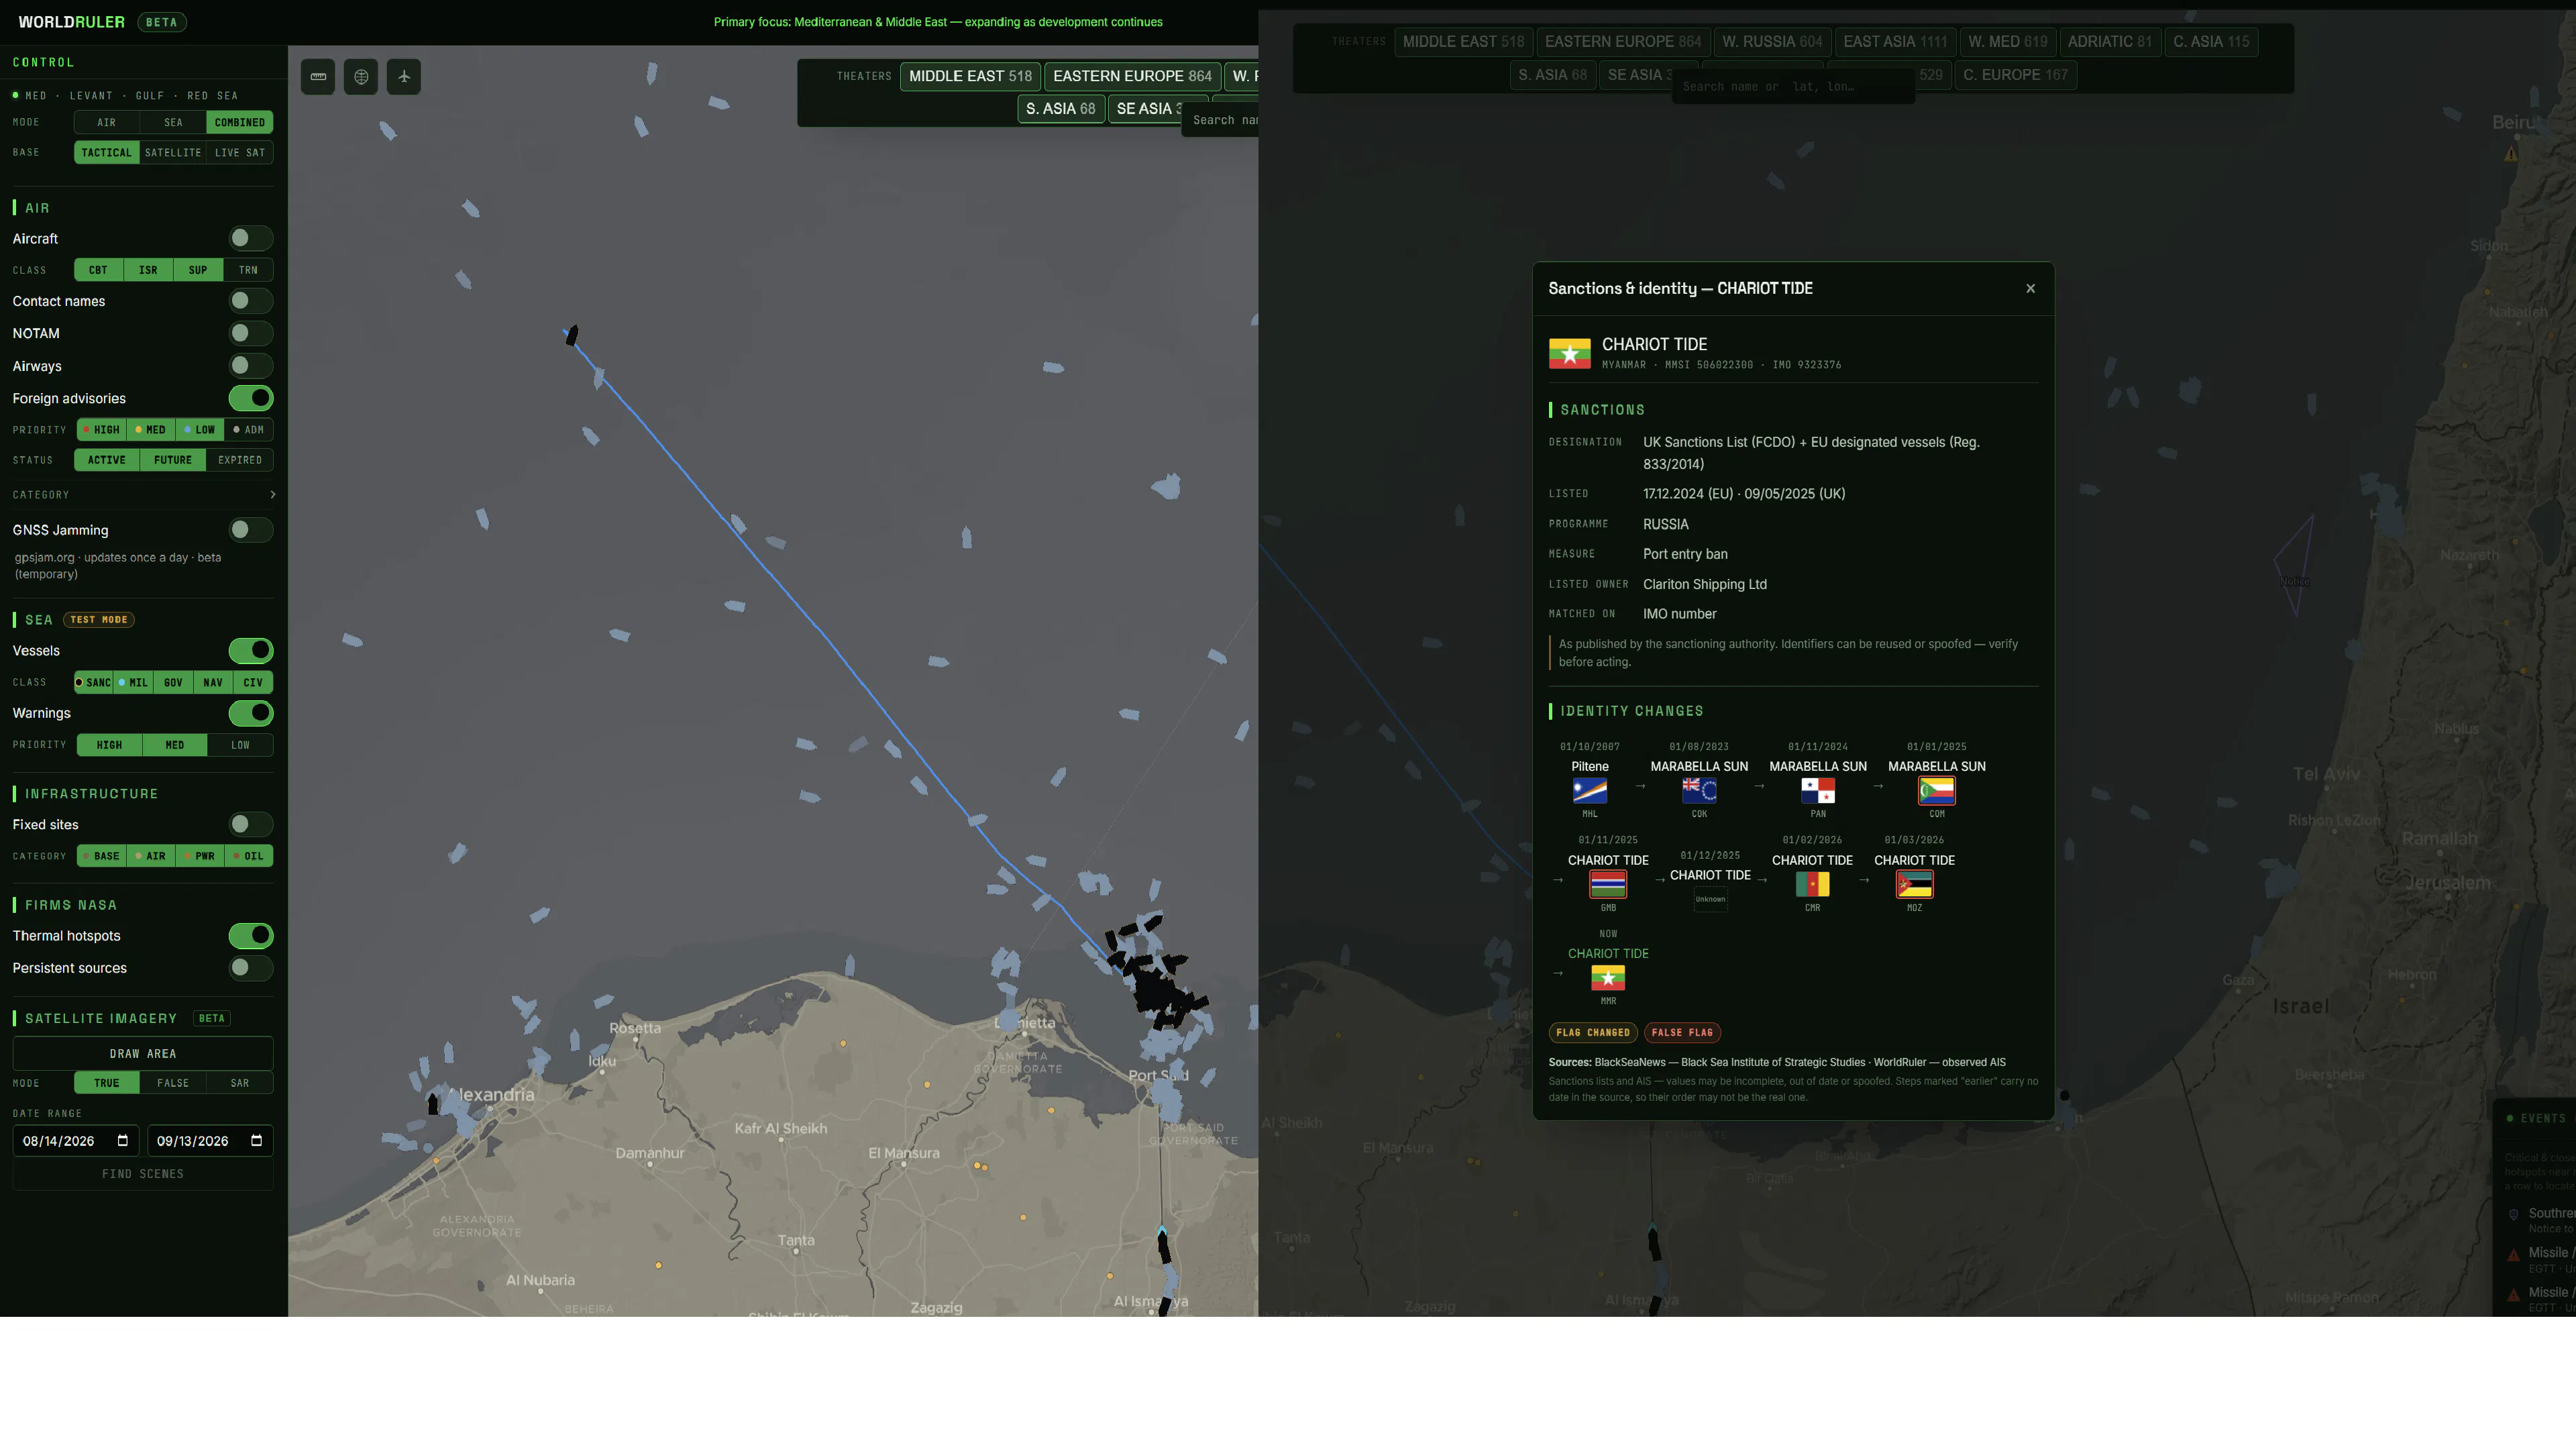2576x1449 pixels.
Task: Open calendar picker for 08/14/2026 start date
Action: coord(123,1141)
